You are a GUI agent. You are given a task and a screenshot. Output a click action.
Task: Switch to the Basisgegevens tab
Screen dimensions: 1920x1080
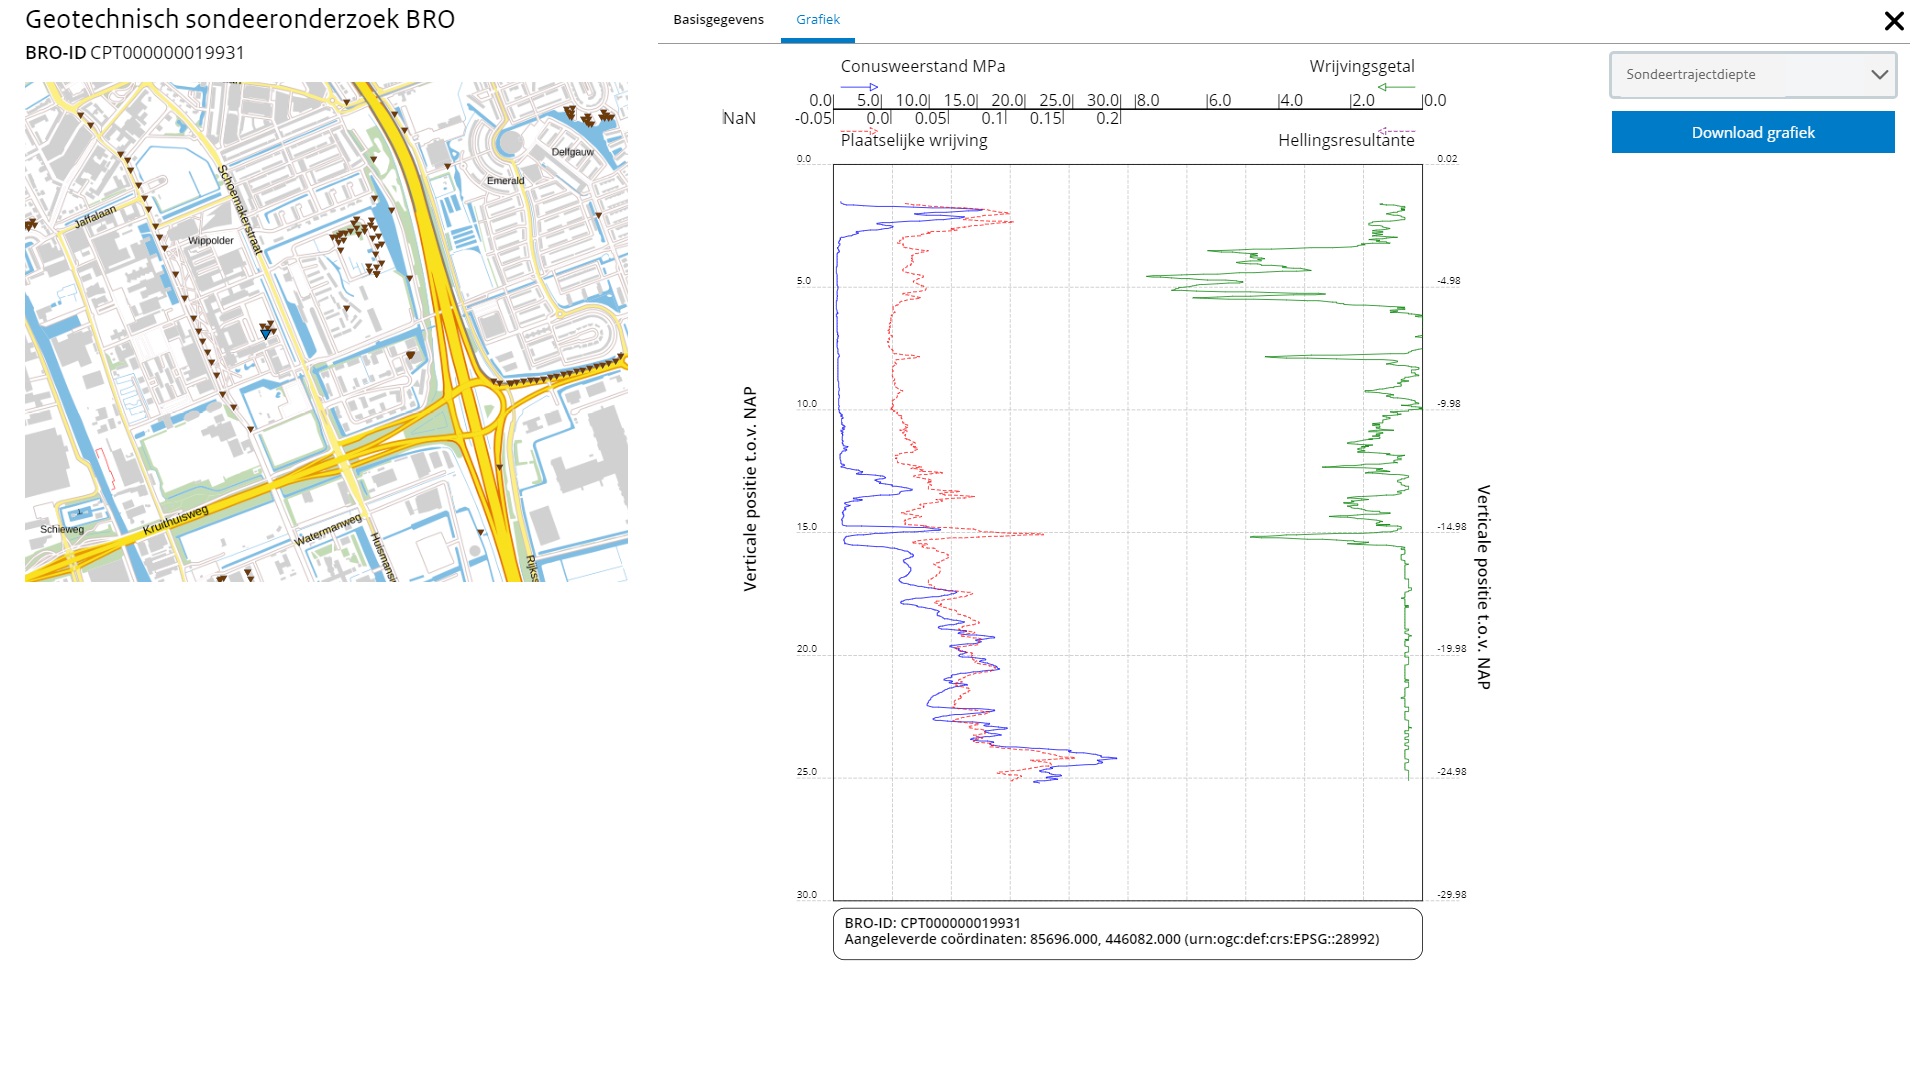[718, 20]
